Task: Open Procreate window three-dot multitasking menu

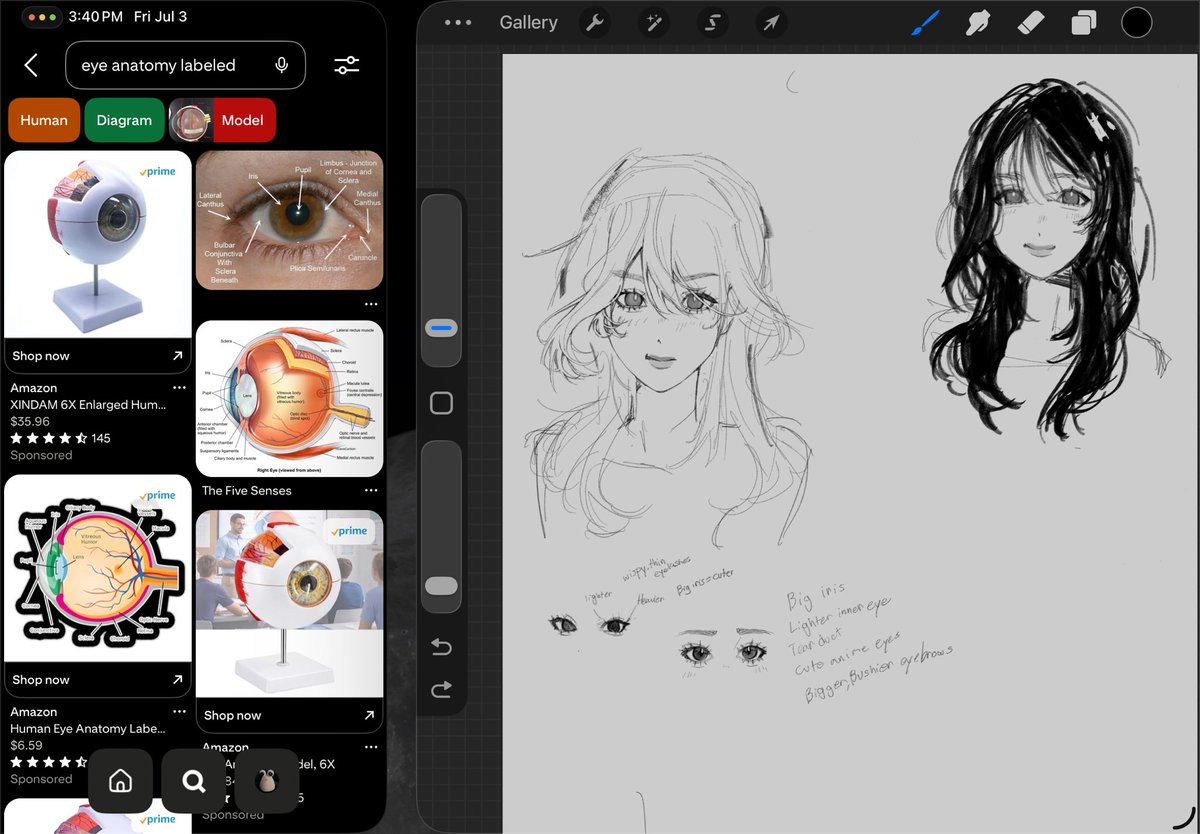Action: 458,22
